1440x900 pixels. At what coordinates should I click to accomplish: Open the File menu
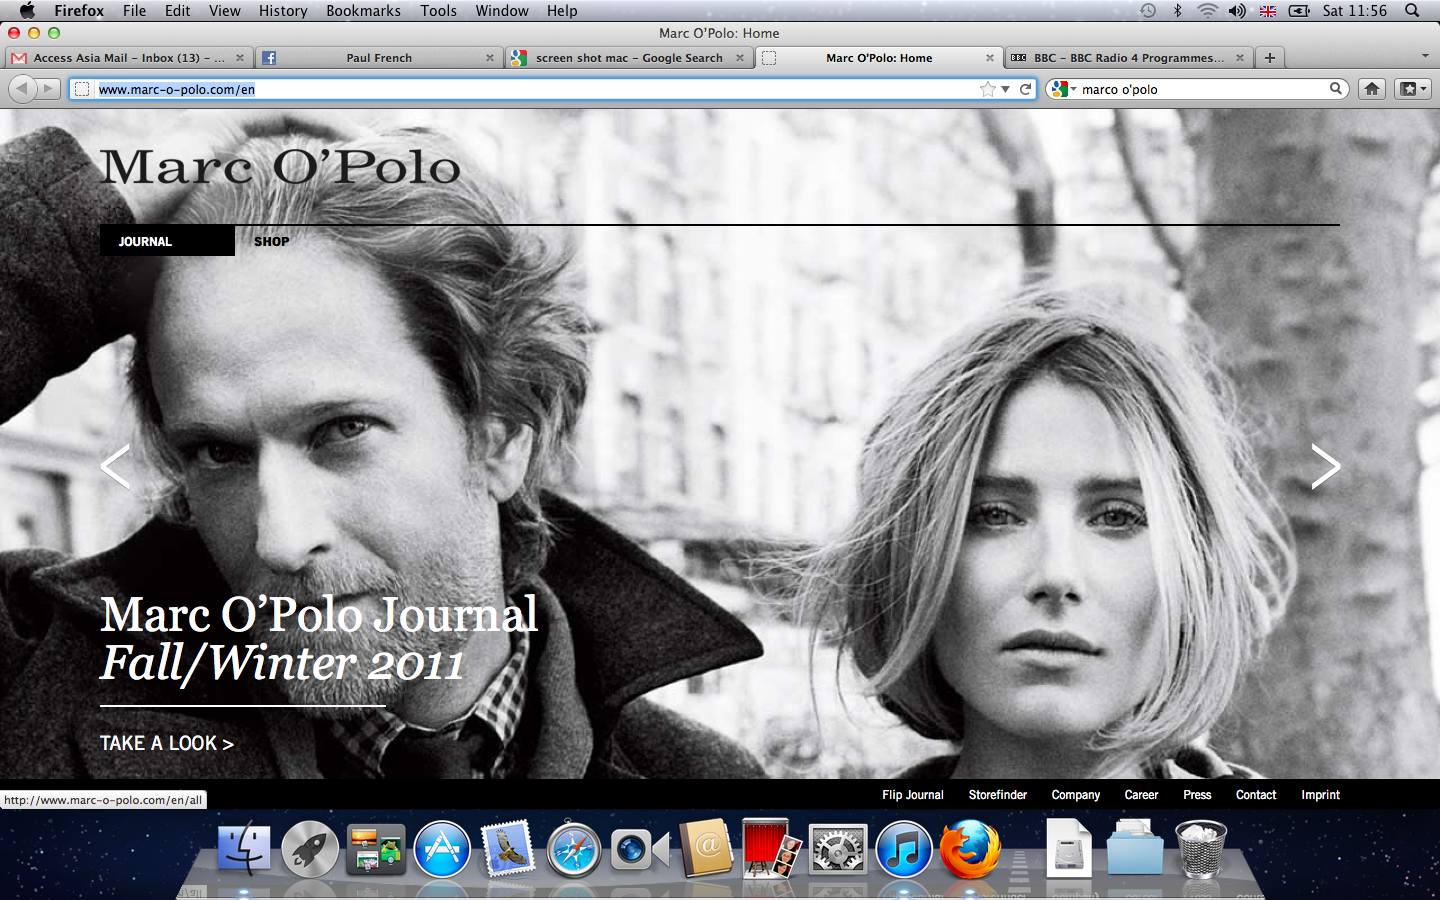pyautogui.click(x=134, y=11)
